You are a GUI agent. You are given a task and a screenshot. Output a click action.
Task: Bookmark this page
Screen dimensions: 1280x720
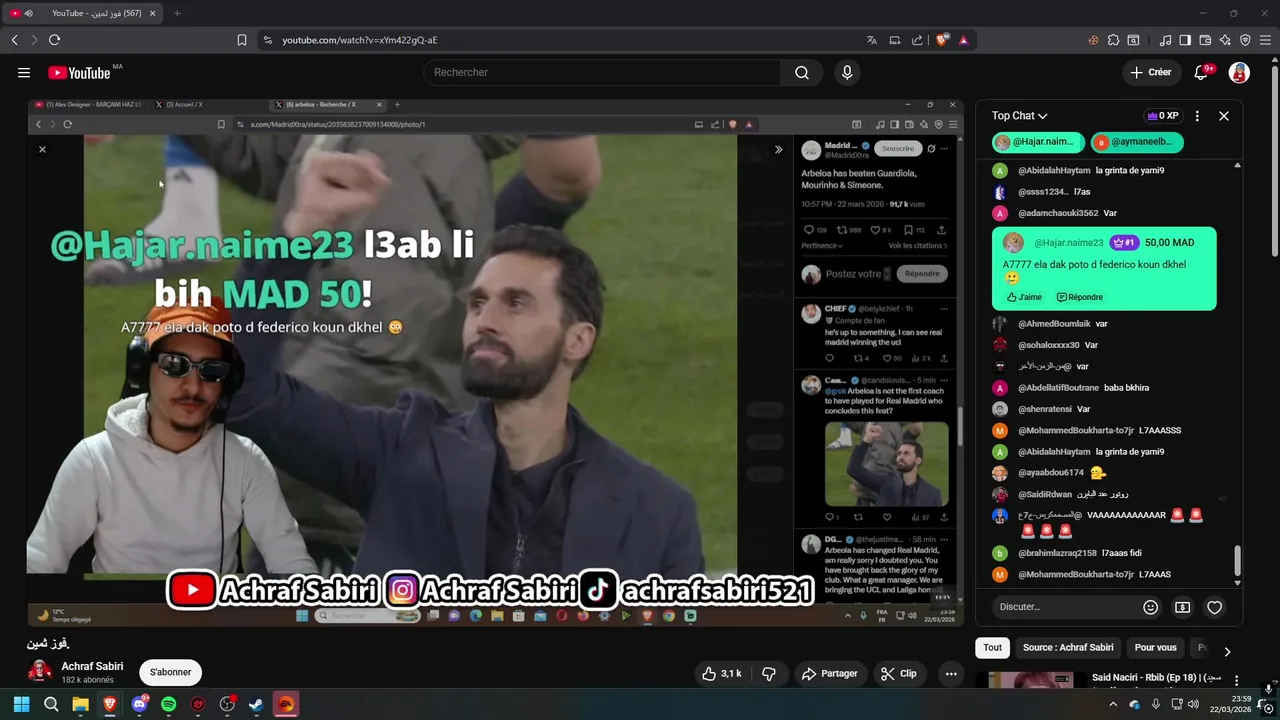242,40
